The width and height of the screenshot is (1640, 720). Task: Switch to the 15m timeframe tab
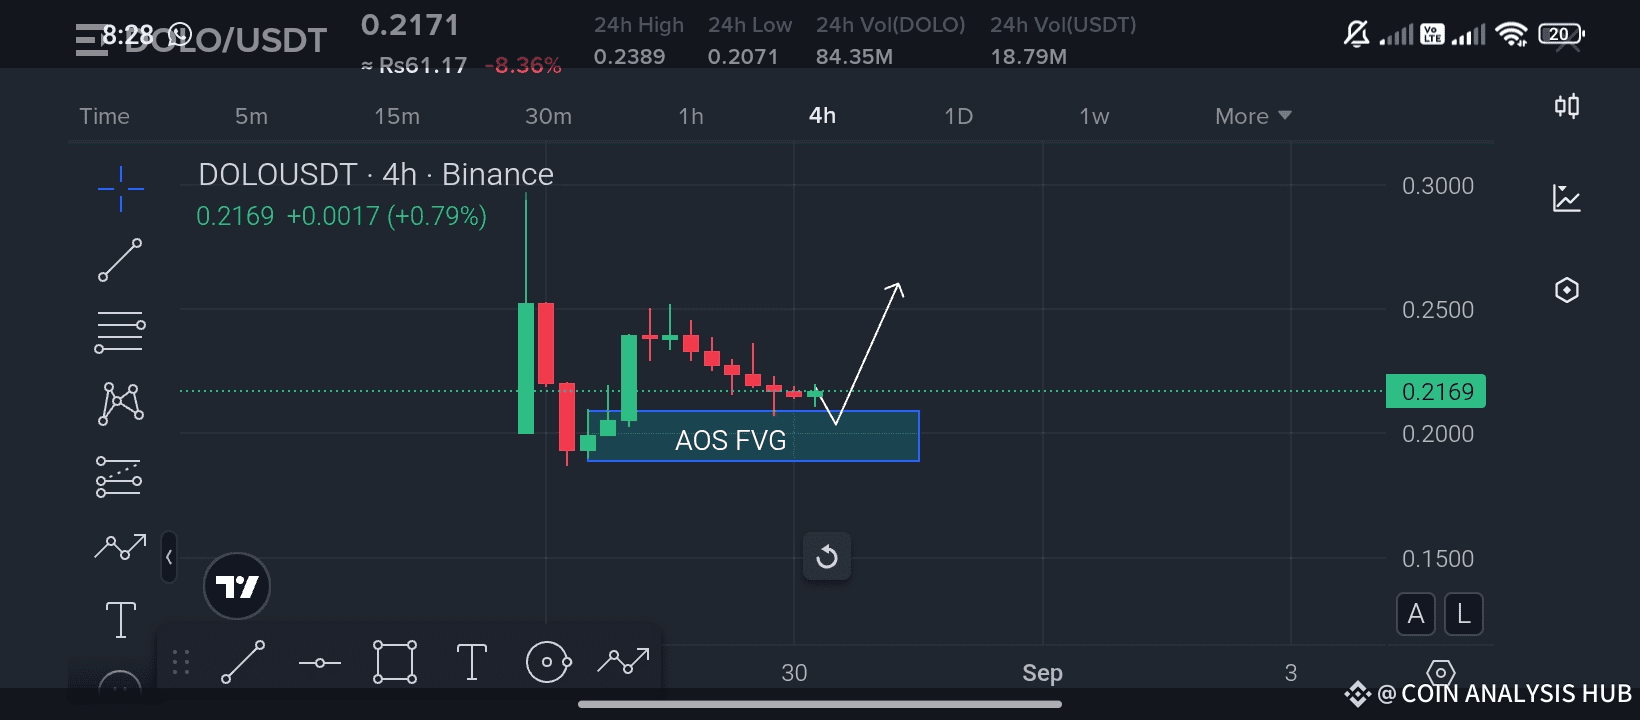[x=397, y=116]
